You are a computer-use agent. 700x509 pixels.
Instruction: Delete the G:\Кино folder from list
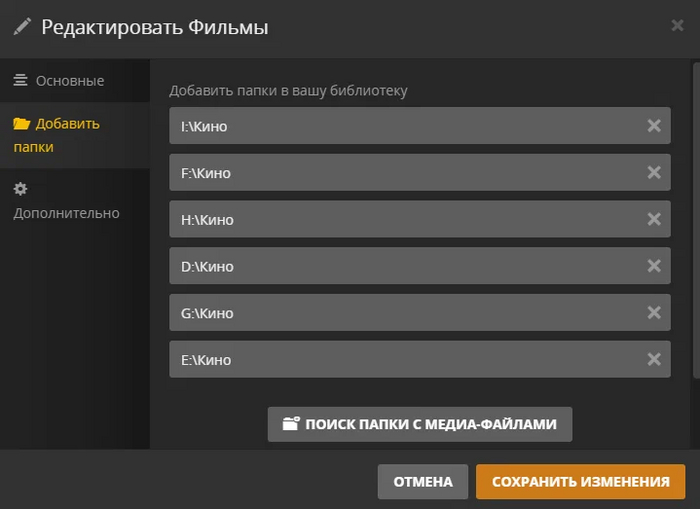pos(654,313)
